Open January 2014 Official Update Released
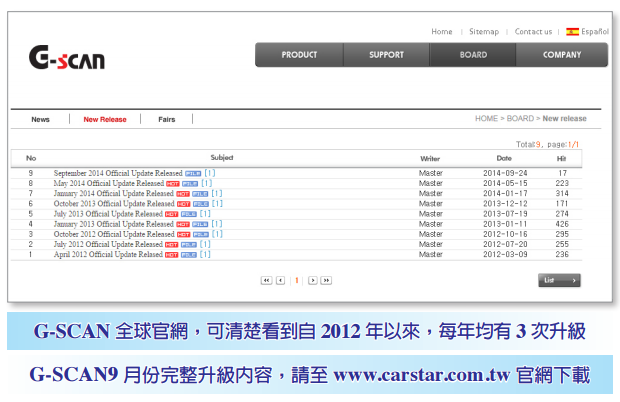The image size is (620, 402). point(113,194)
